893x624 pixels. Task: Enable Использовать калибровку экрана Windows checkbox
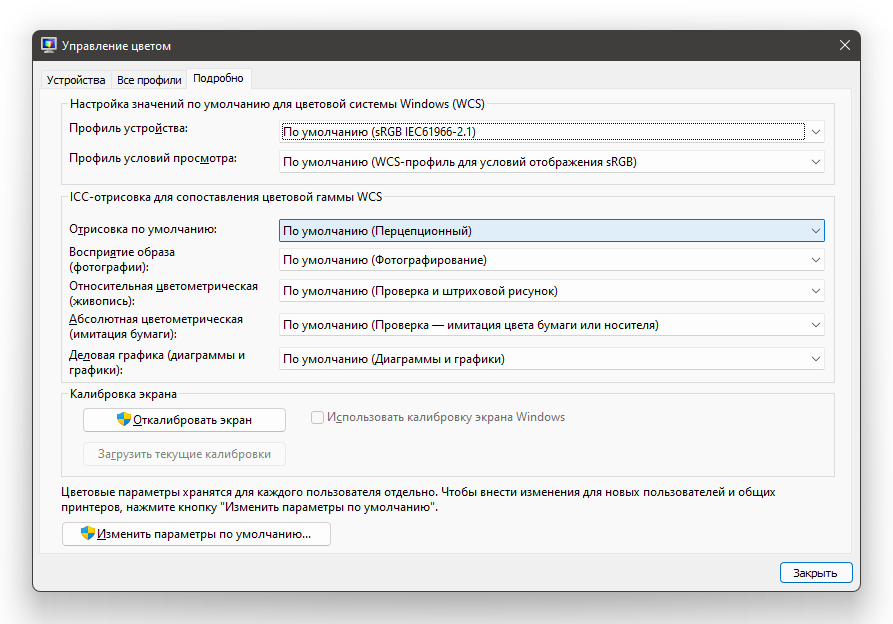click(318, 417)
